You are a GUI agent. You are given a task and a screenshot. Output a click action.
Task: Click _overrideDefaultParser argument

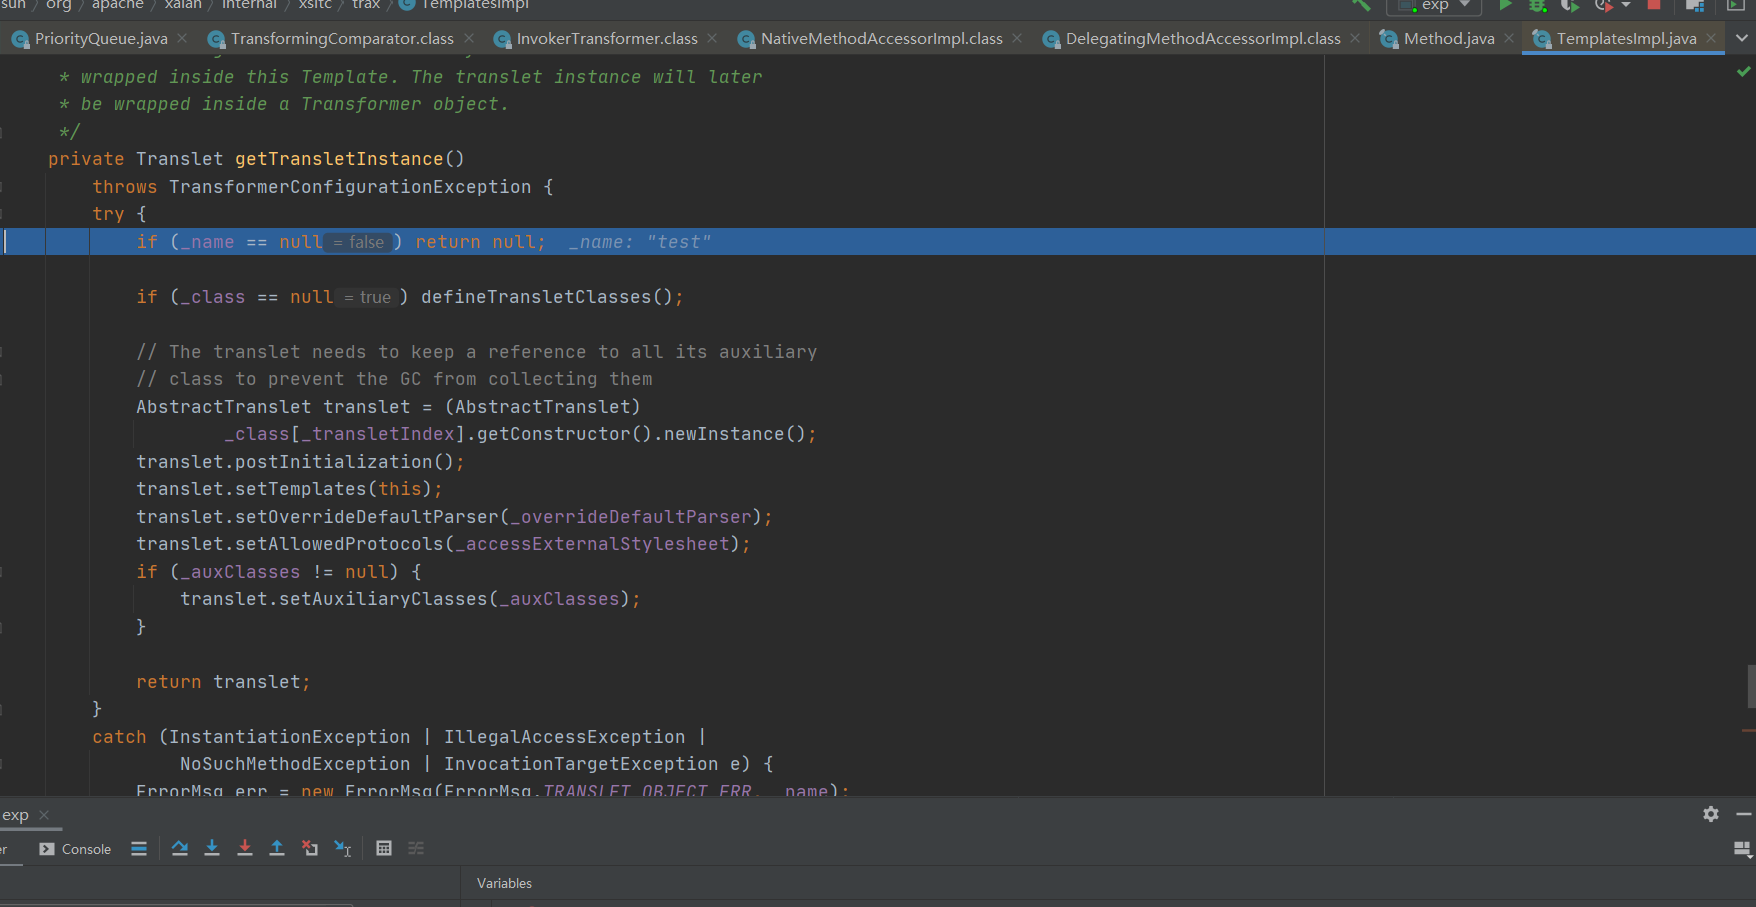coord(631,517)
